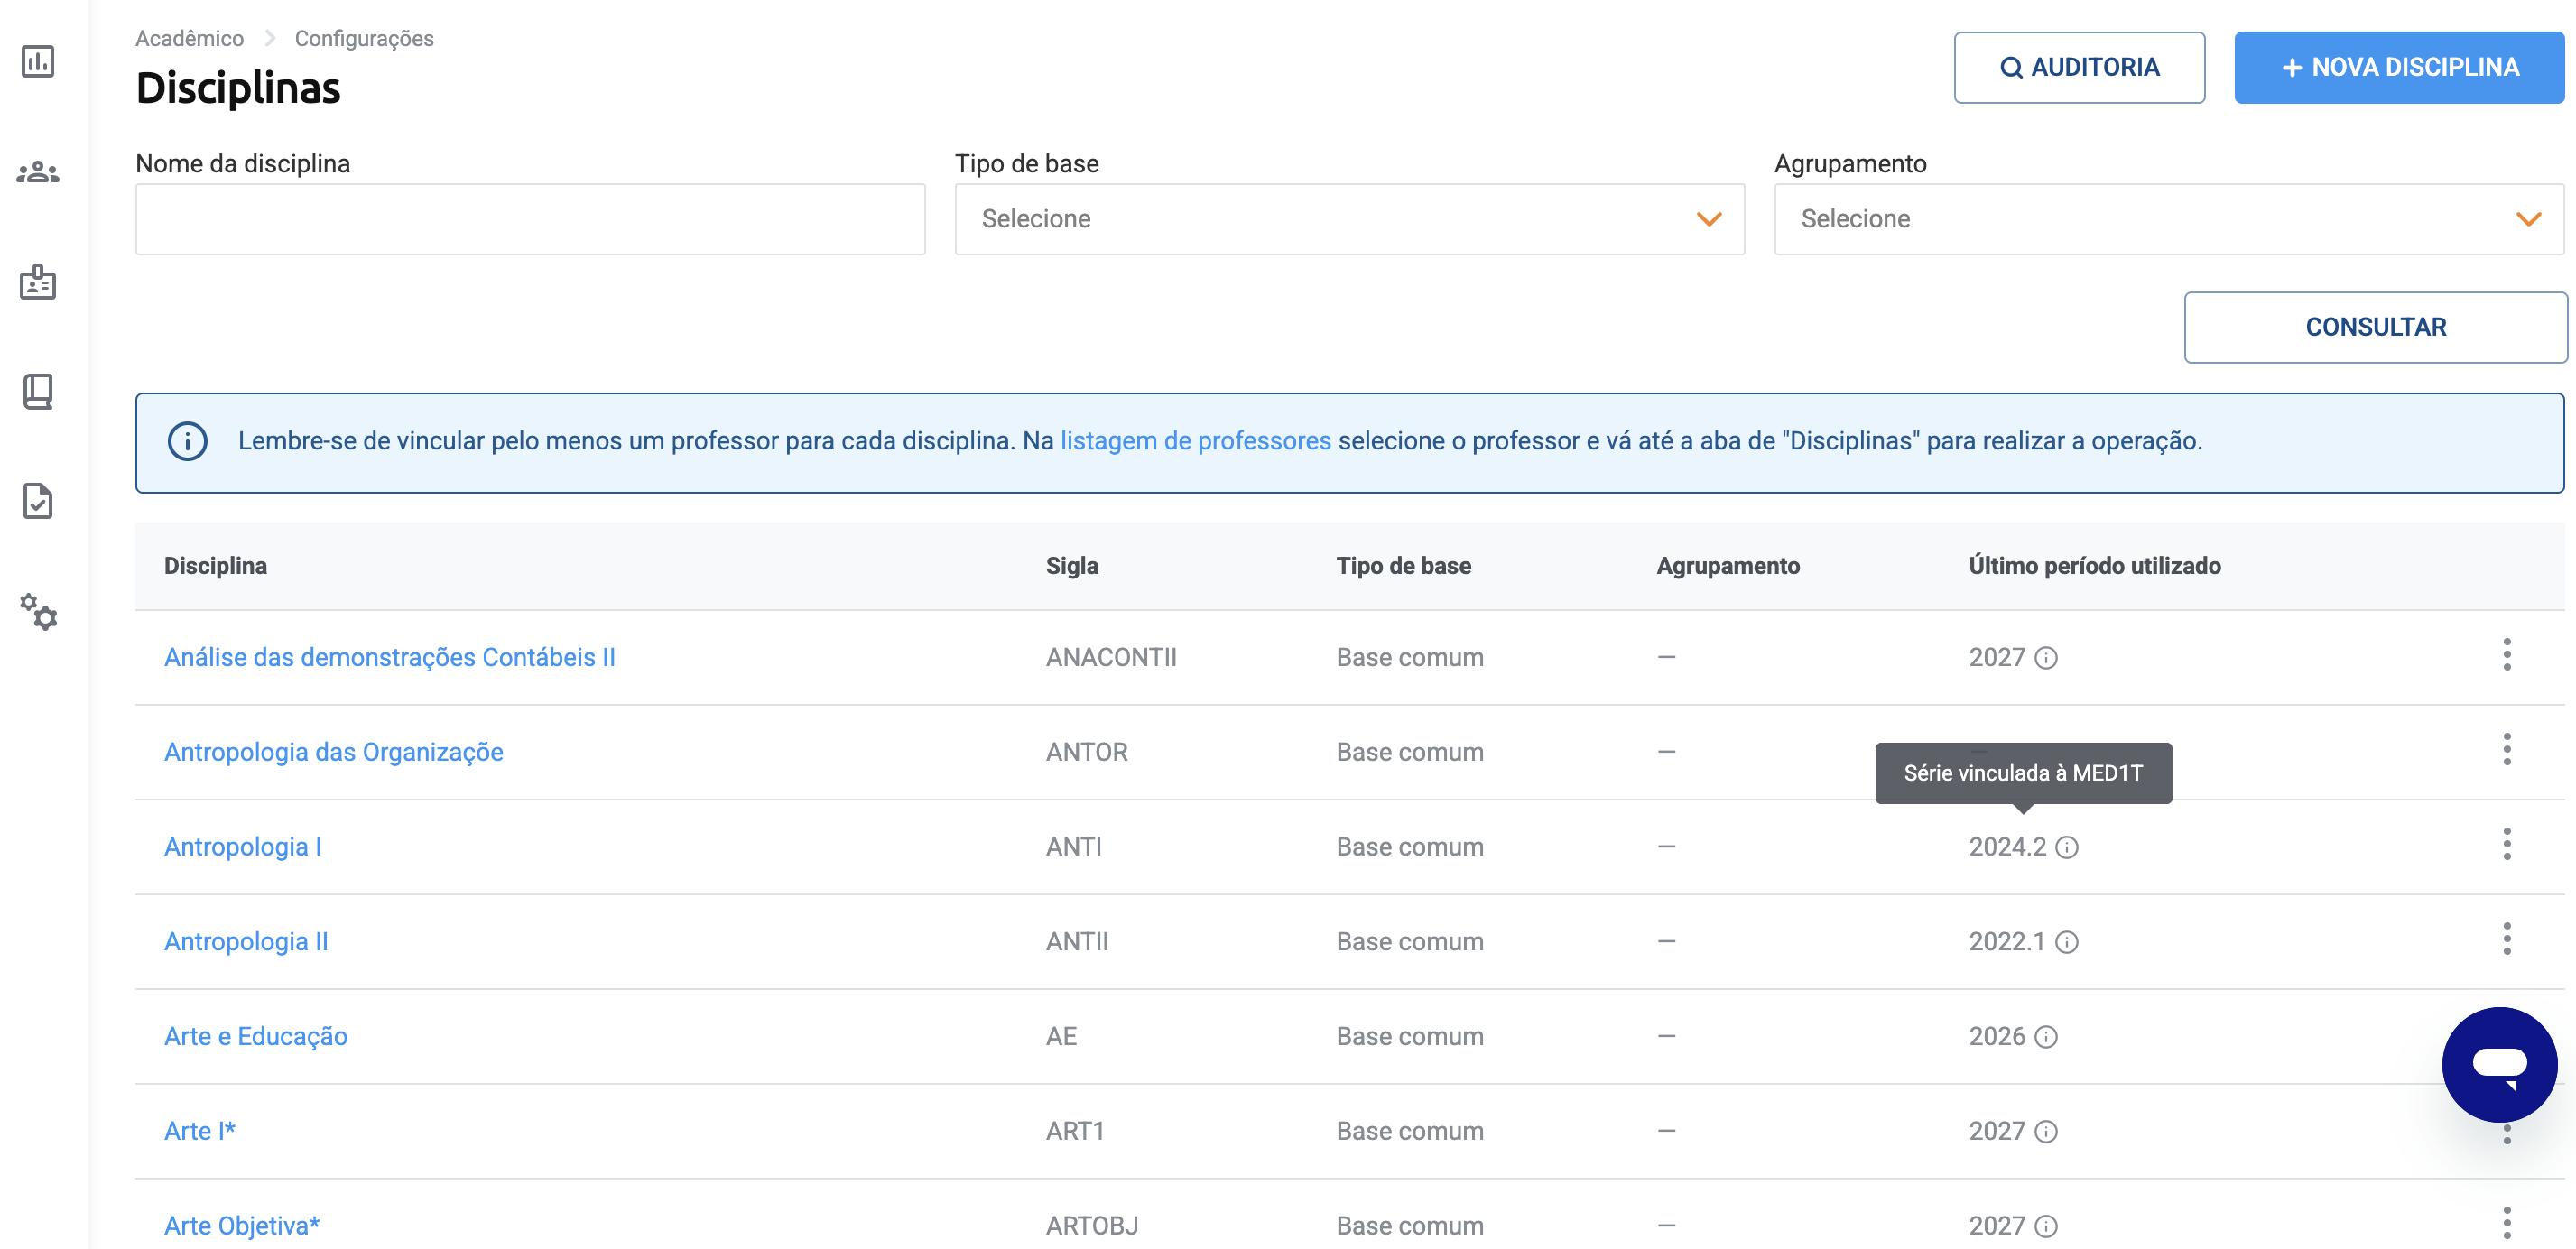Click the info icon in the reminder banner

point(187,441)
